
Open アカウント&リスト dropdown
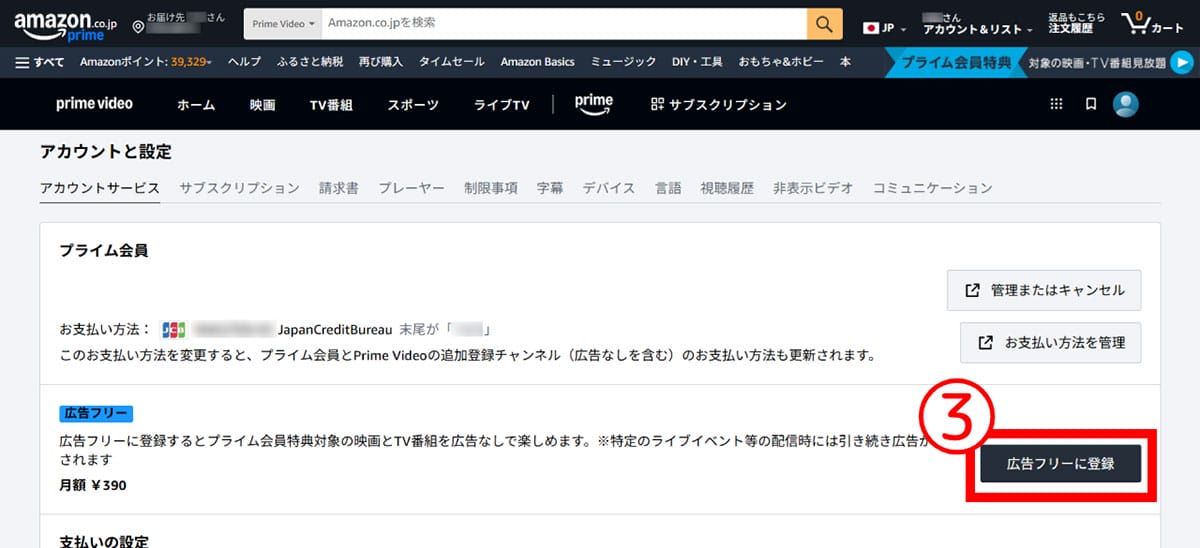tap(977, 24)
